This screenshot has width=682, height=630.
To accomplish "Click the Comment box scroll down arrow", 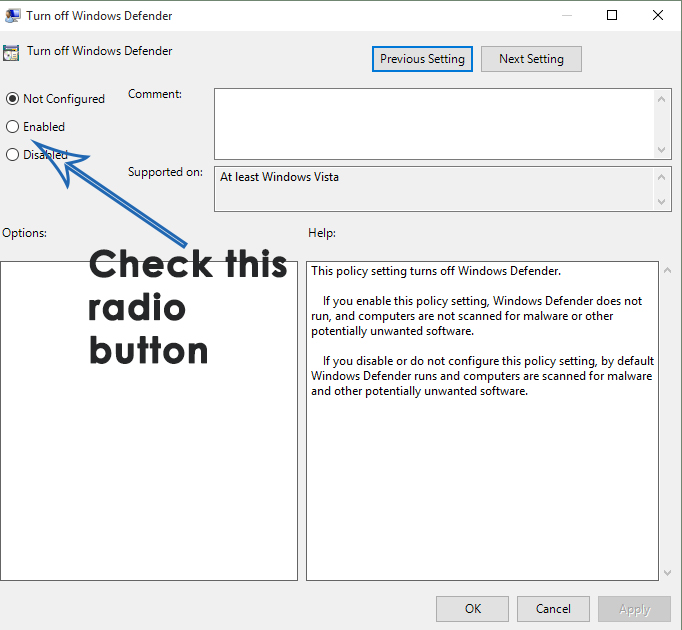I will (x=661, y=150).
